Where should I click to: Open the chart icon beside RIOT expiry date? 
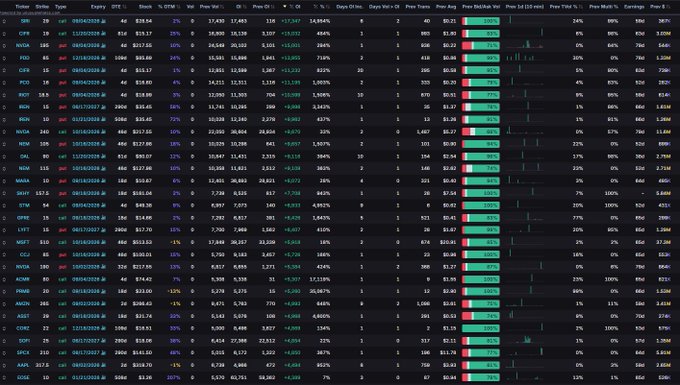click(x=103, y=95)
